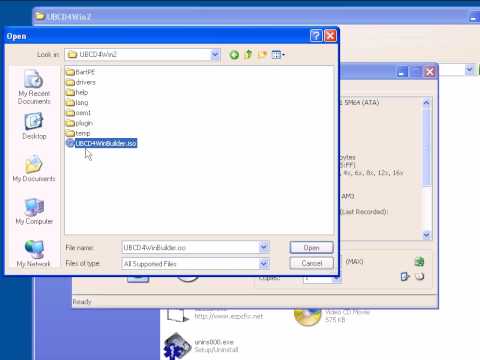Select the drivers folder
The image size is (480, 360).
81,82
